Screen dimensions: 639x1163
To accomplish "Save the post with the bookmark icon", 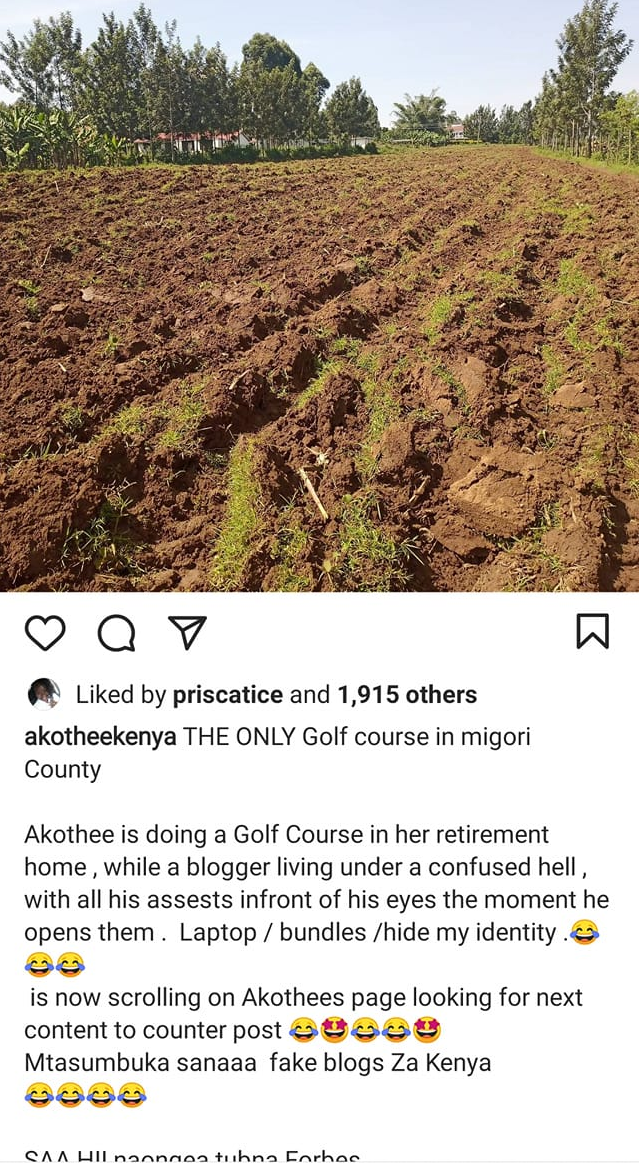I will 593,631.
